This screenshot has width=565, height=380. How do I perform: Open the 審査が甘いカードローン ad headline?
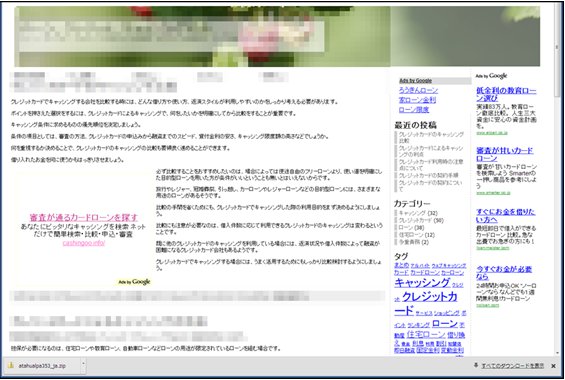(504, 154)
